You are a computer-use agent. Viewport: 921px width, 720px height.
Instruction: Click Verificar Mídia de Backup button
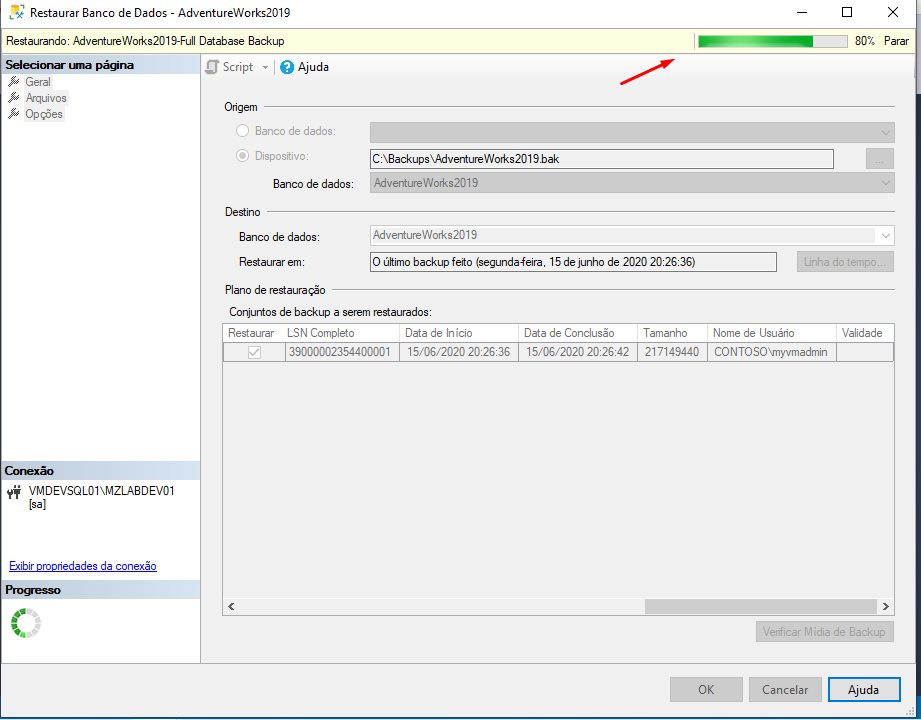pos(825,632)
